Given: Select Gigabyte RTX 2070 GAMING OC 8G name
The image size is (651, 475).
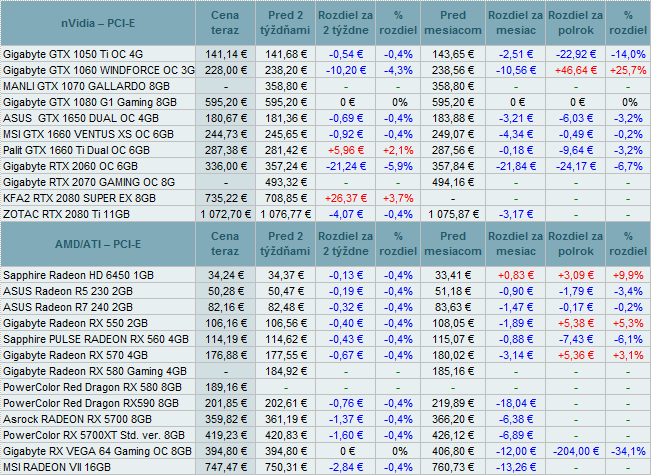Looking at the screenshot, I should click(x=89, y=182).
